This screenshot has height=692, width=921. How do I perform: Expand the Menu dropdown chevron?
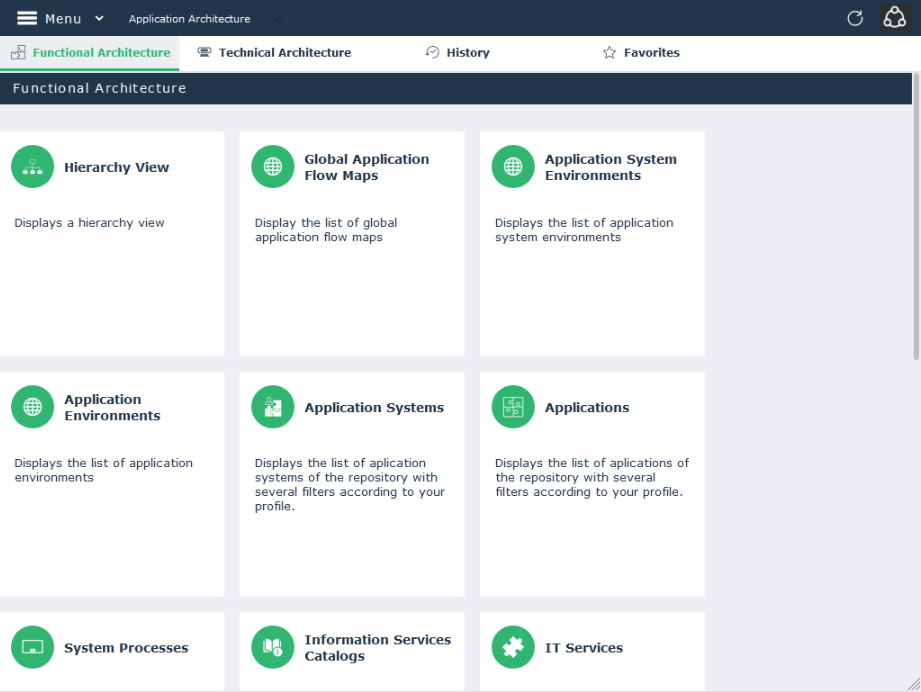[x=99, y=19]
